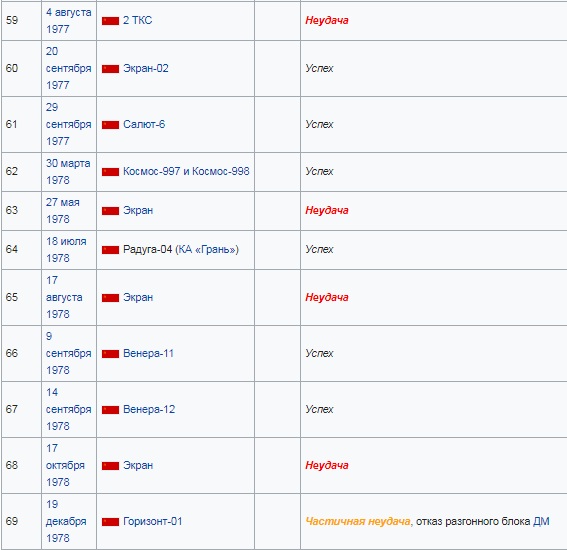Open the 2 ТКС link
567x550 pixels.
click(137, 20)
